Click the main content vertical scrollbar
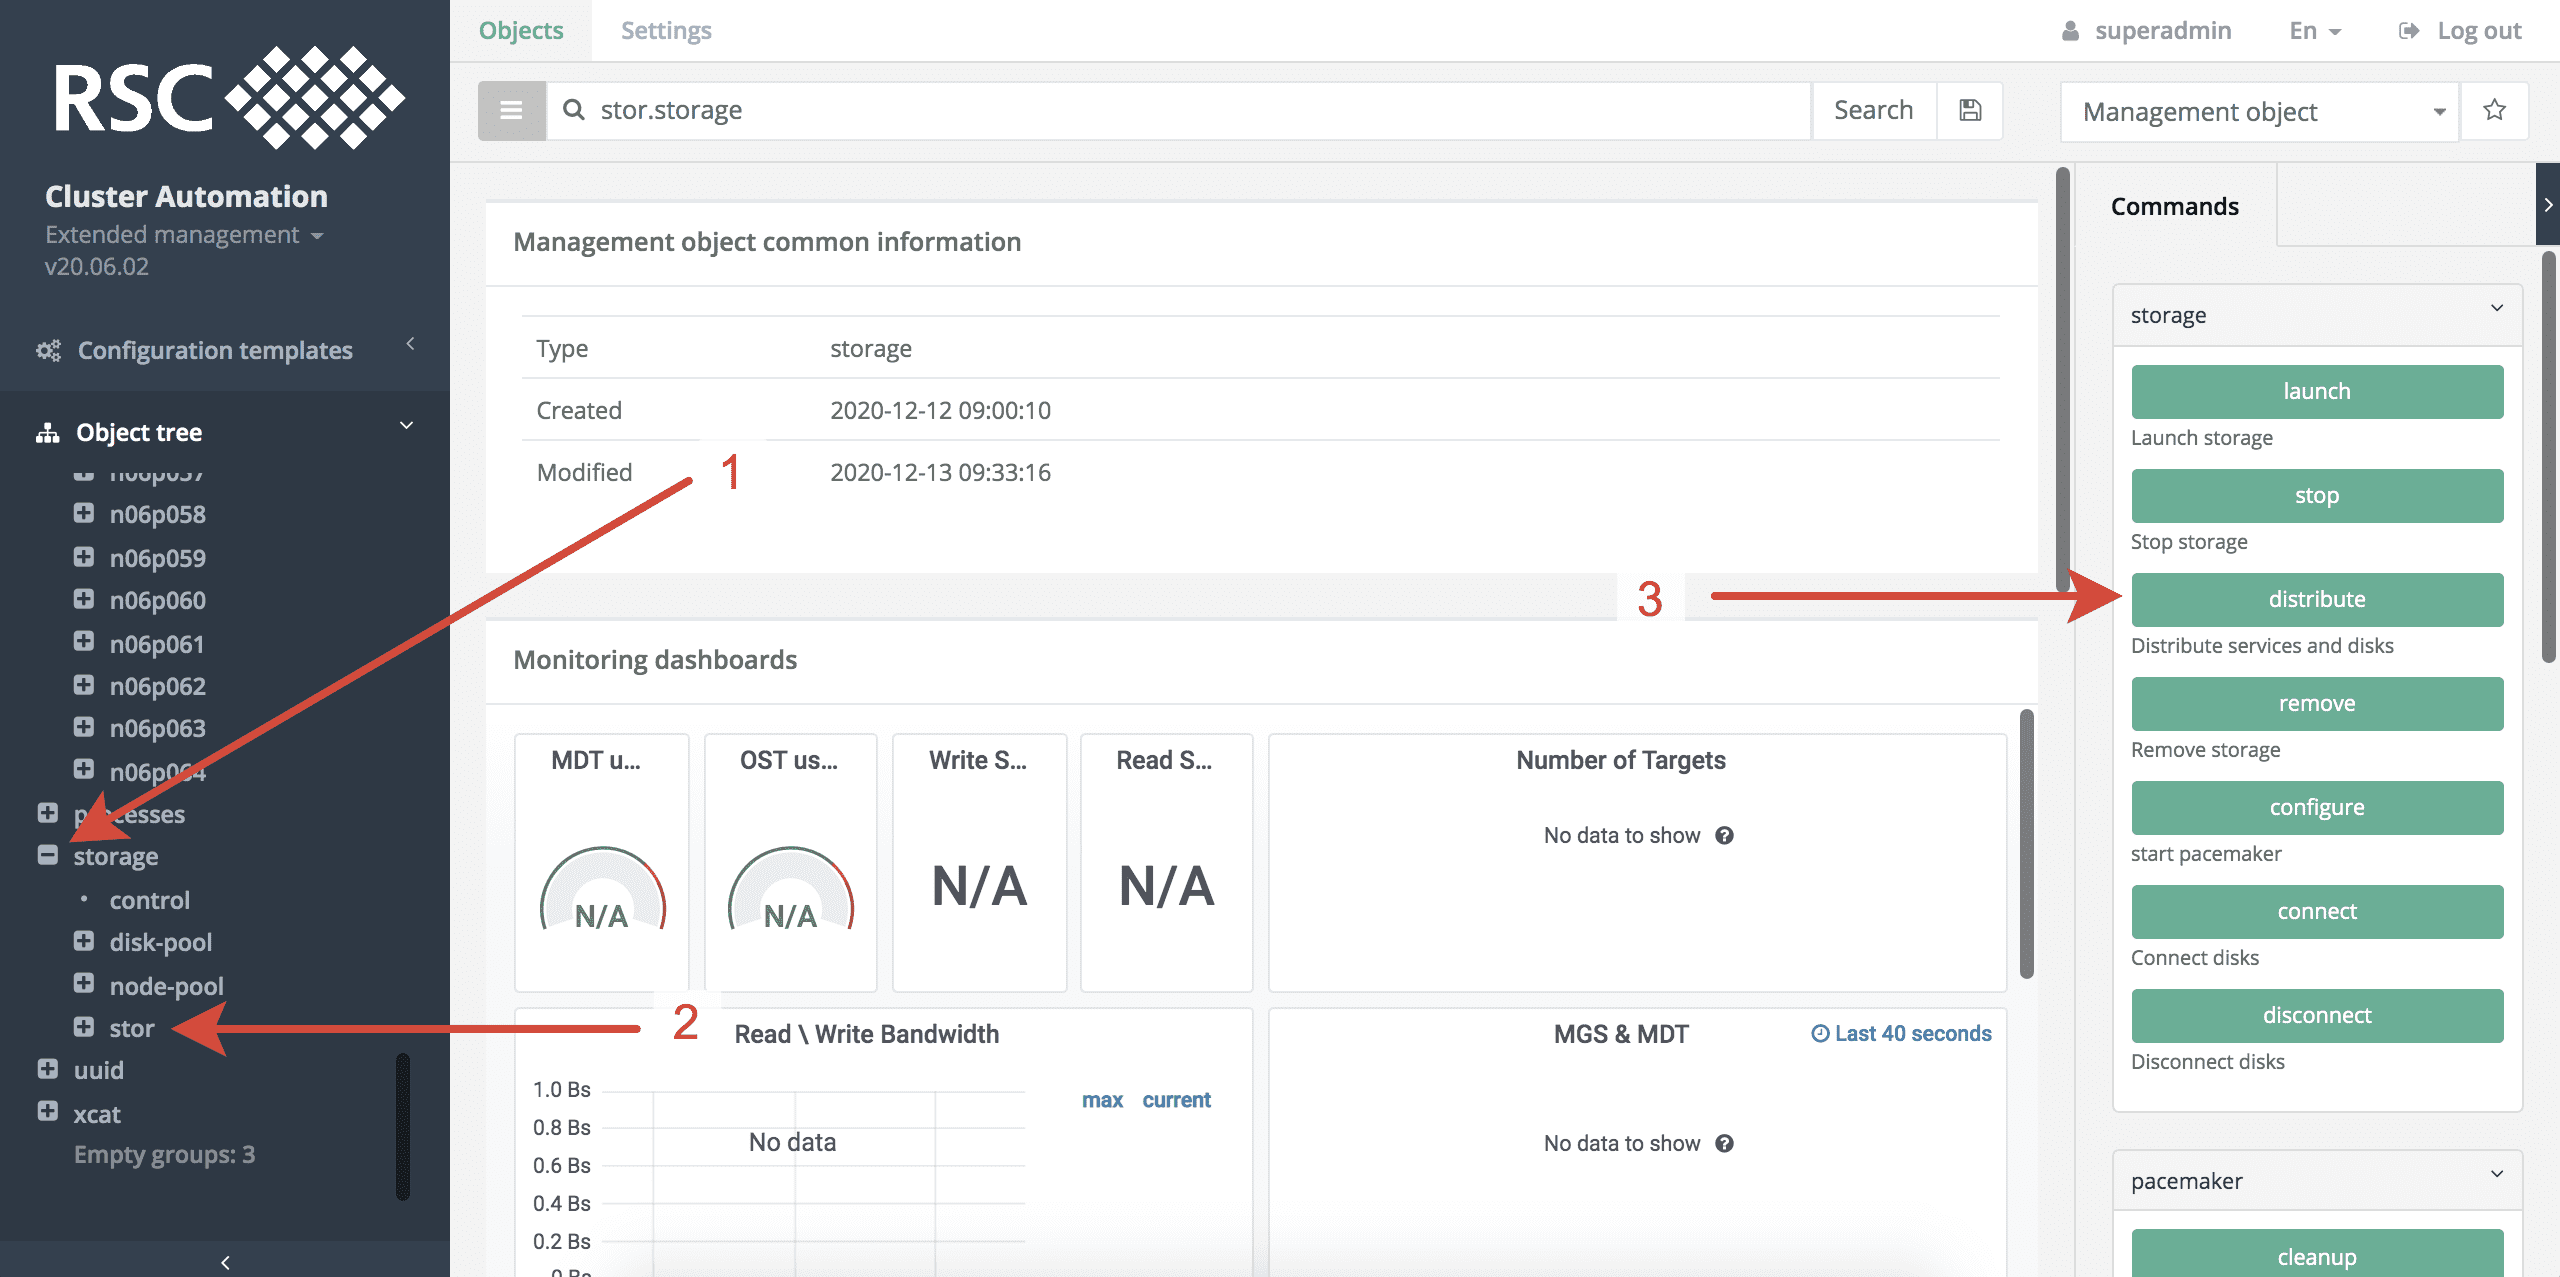2560x1277 pixels. pos(2062,380)
